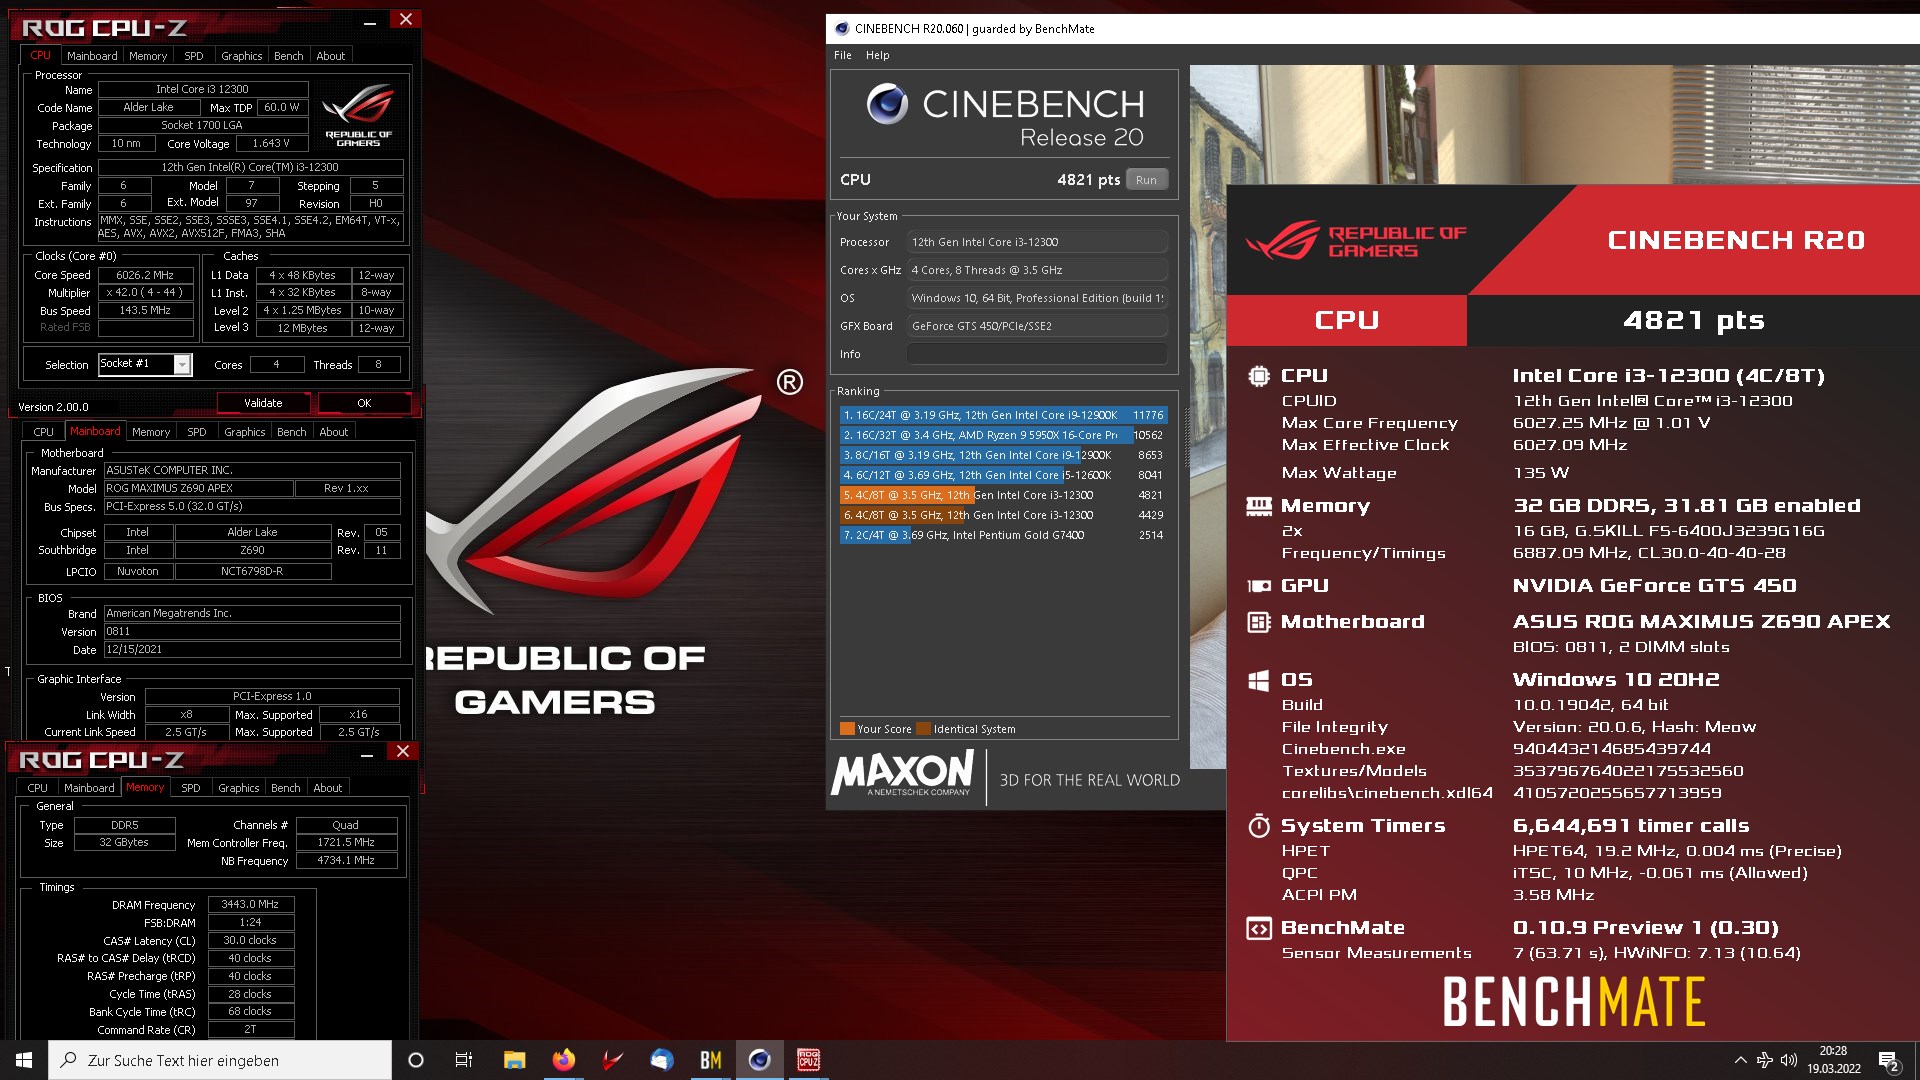Viewport: 1920px width, 1080px height.
Task: Run the Cinebench CPU benchmark
Action: [1146, 180]
